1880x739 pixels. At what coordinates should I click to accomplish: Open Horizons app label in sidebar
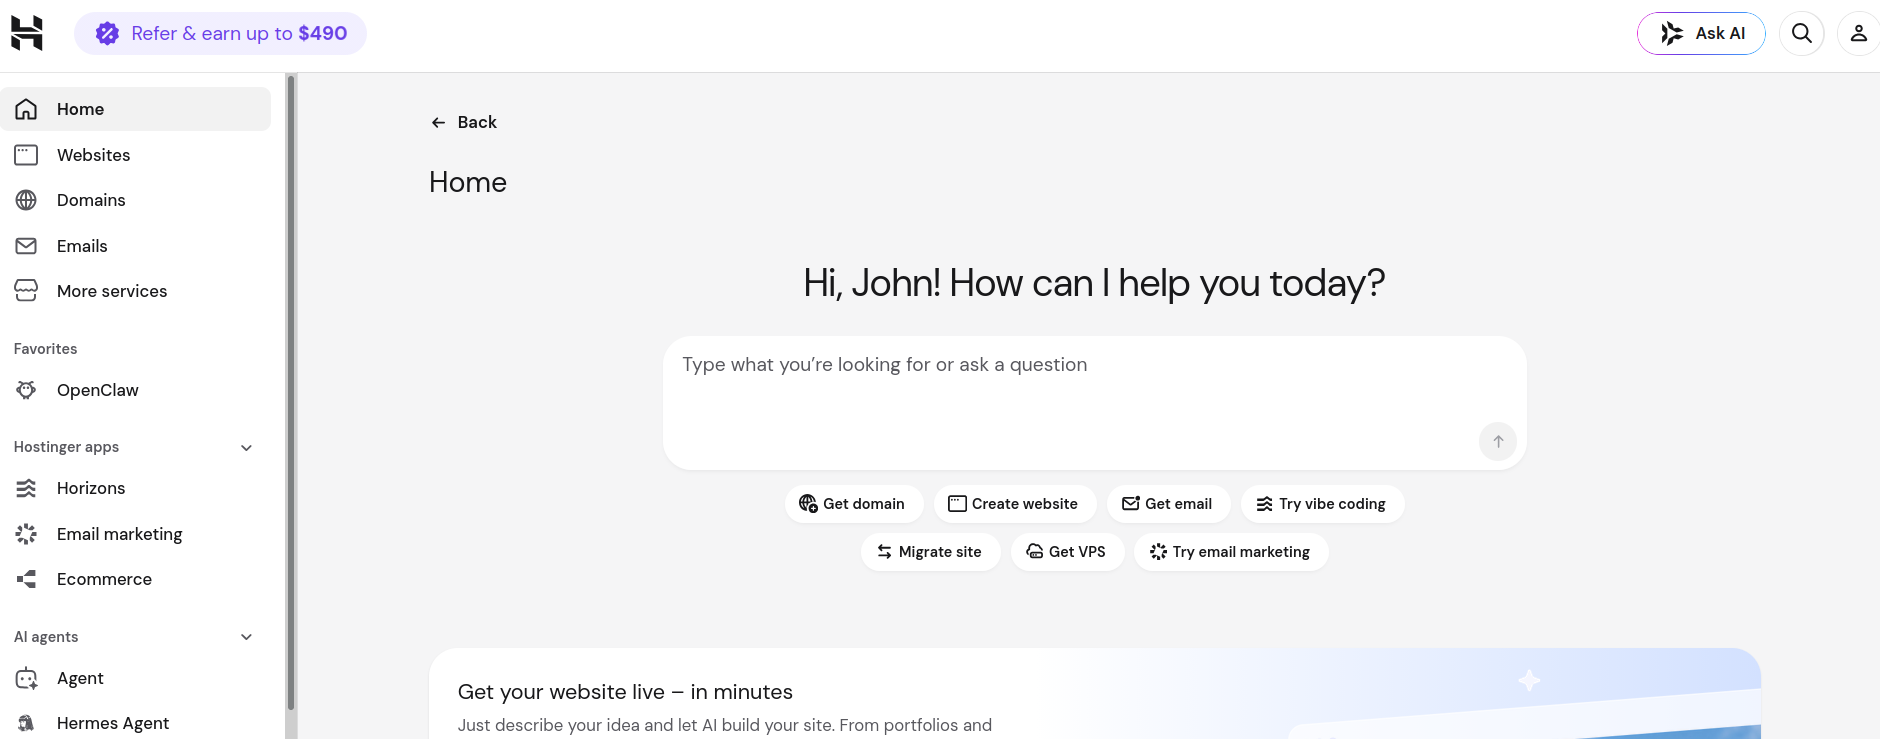coord(91,488)
